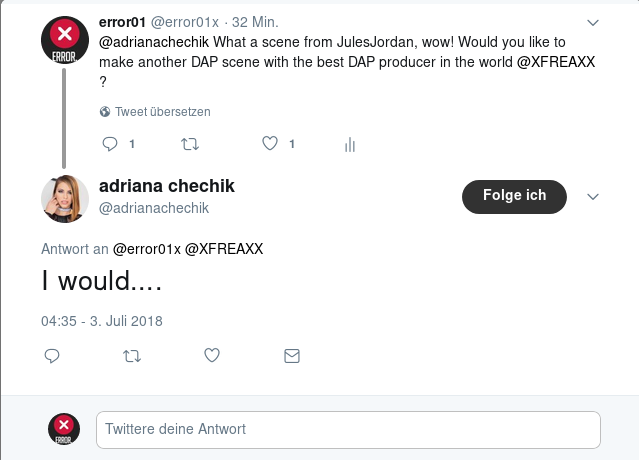This screenshot has width=639, height=460.
Task: Click 'Tweet übersetzen' translate link
Action: point(162,112)
